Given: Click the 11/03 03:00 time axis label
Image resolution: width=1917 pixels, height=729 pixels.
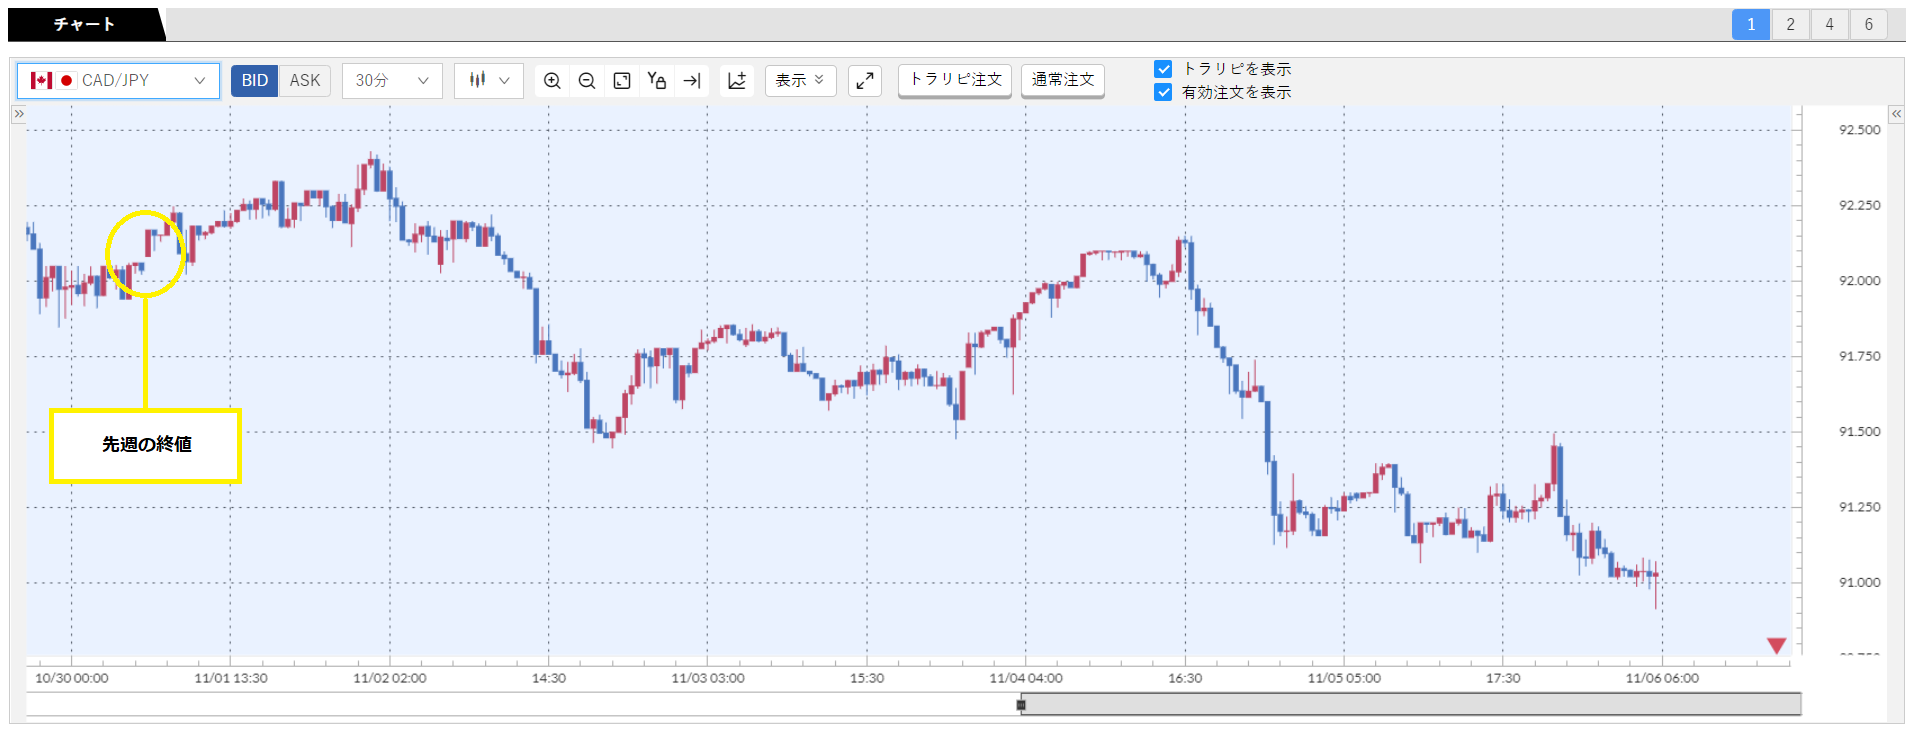Looking at the screenshot, I should click(x=708, y=678).
